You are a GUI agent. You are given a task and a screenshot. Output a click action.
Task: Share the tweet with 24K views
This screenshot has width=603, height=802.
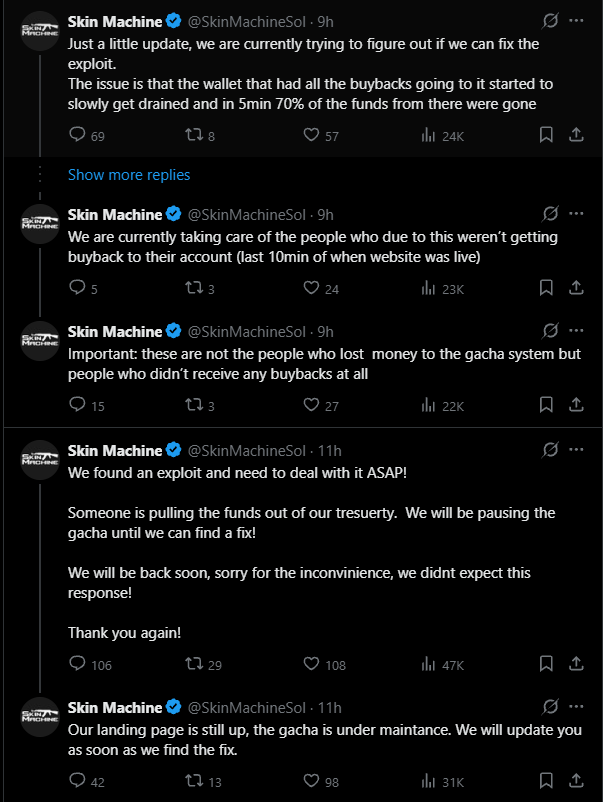pyautogui.click(x=576, y=135)
